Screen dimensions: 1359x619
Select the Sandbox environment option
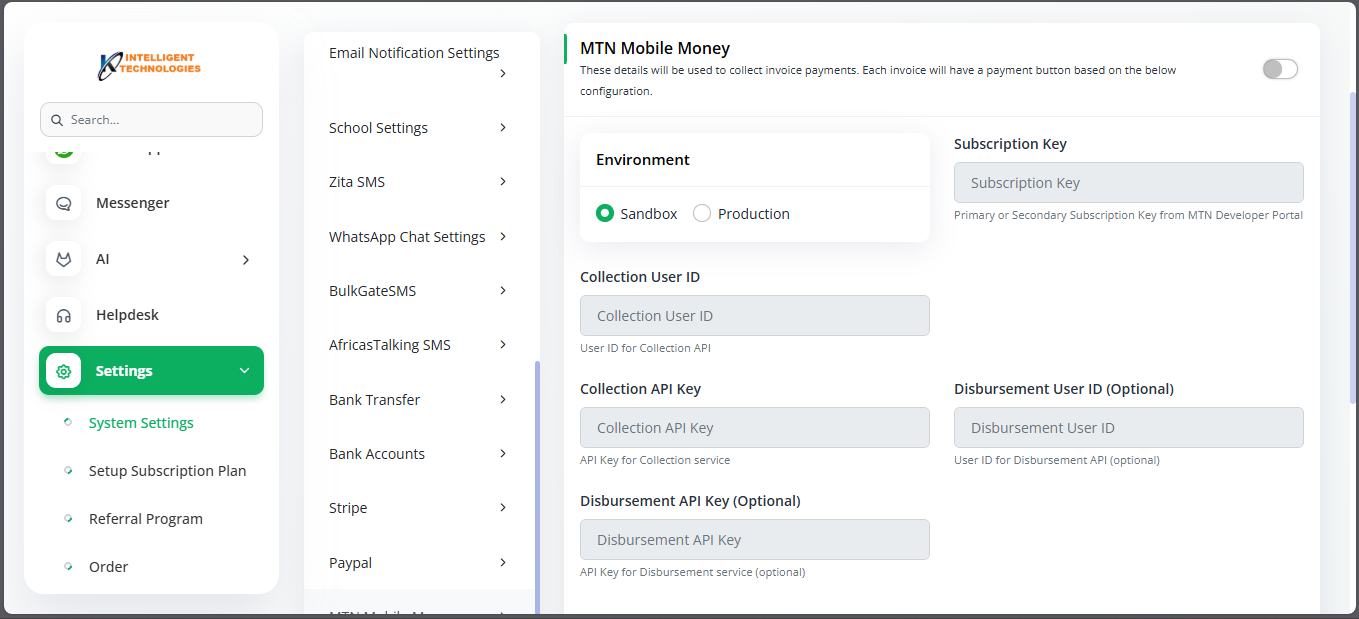pyautogui.click(x=605, y=214)
